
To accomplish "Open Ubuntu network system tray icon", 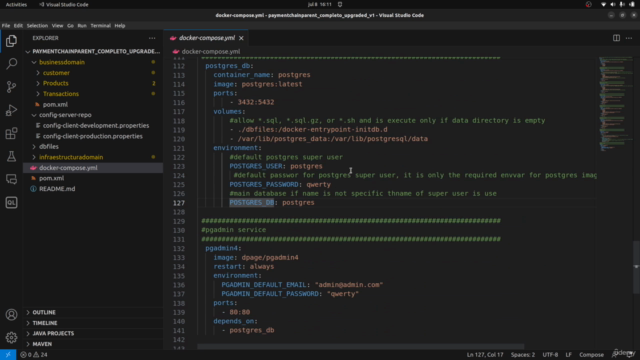I will [603, 4].
